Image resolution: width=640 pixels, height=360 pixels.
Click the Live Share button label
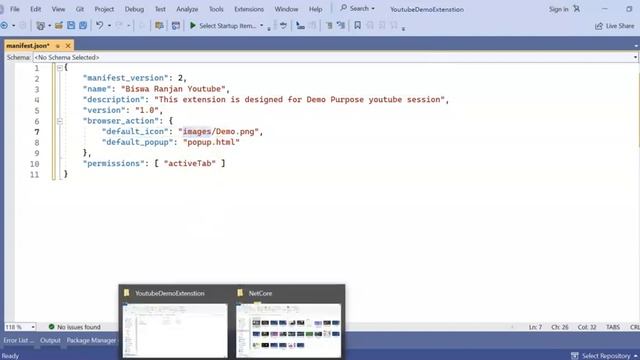pyautogui.click(x=620, y=26)
